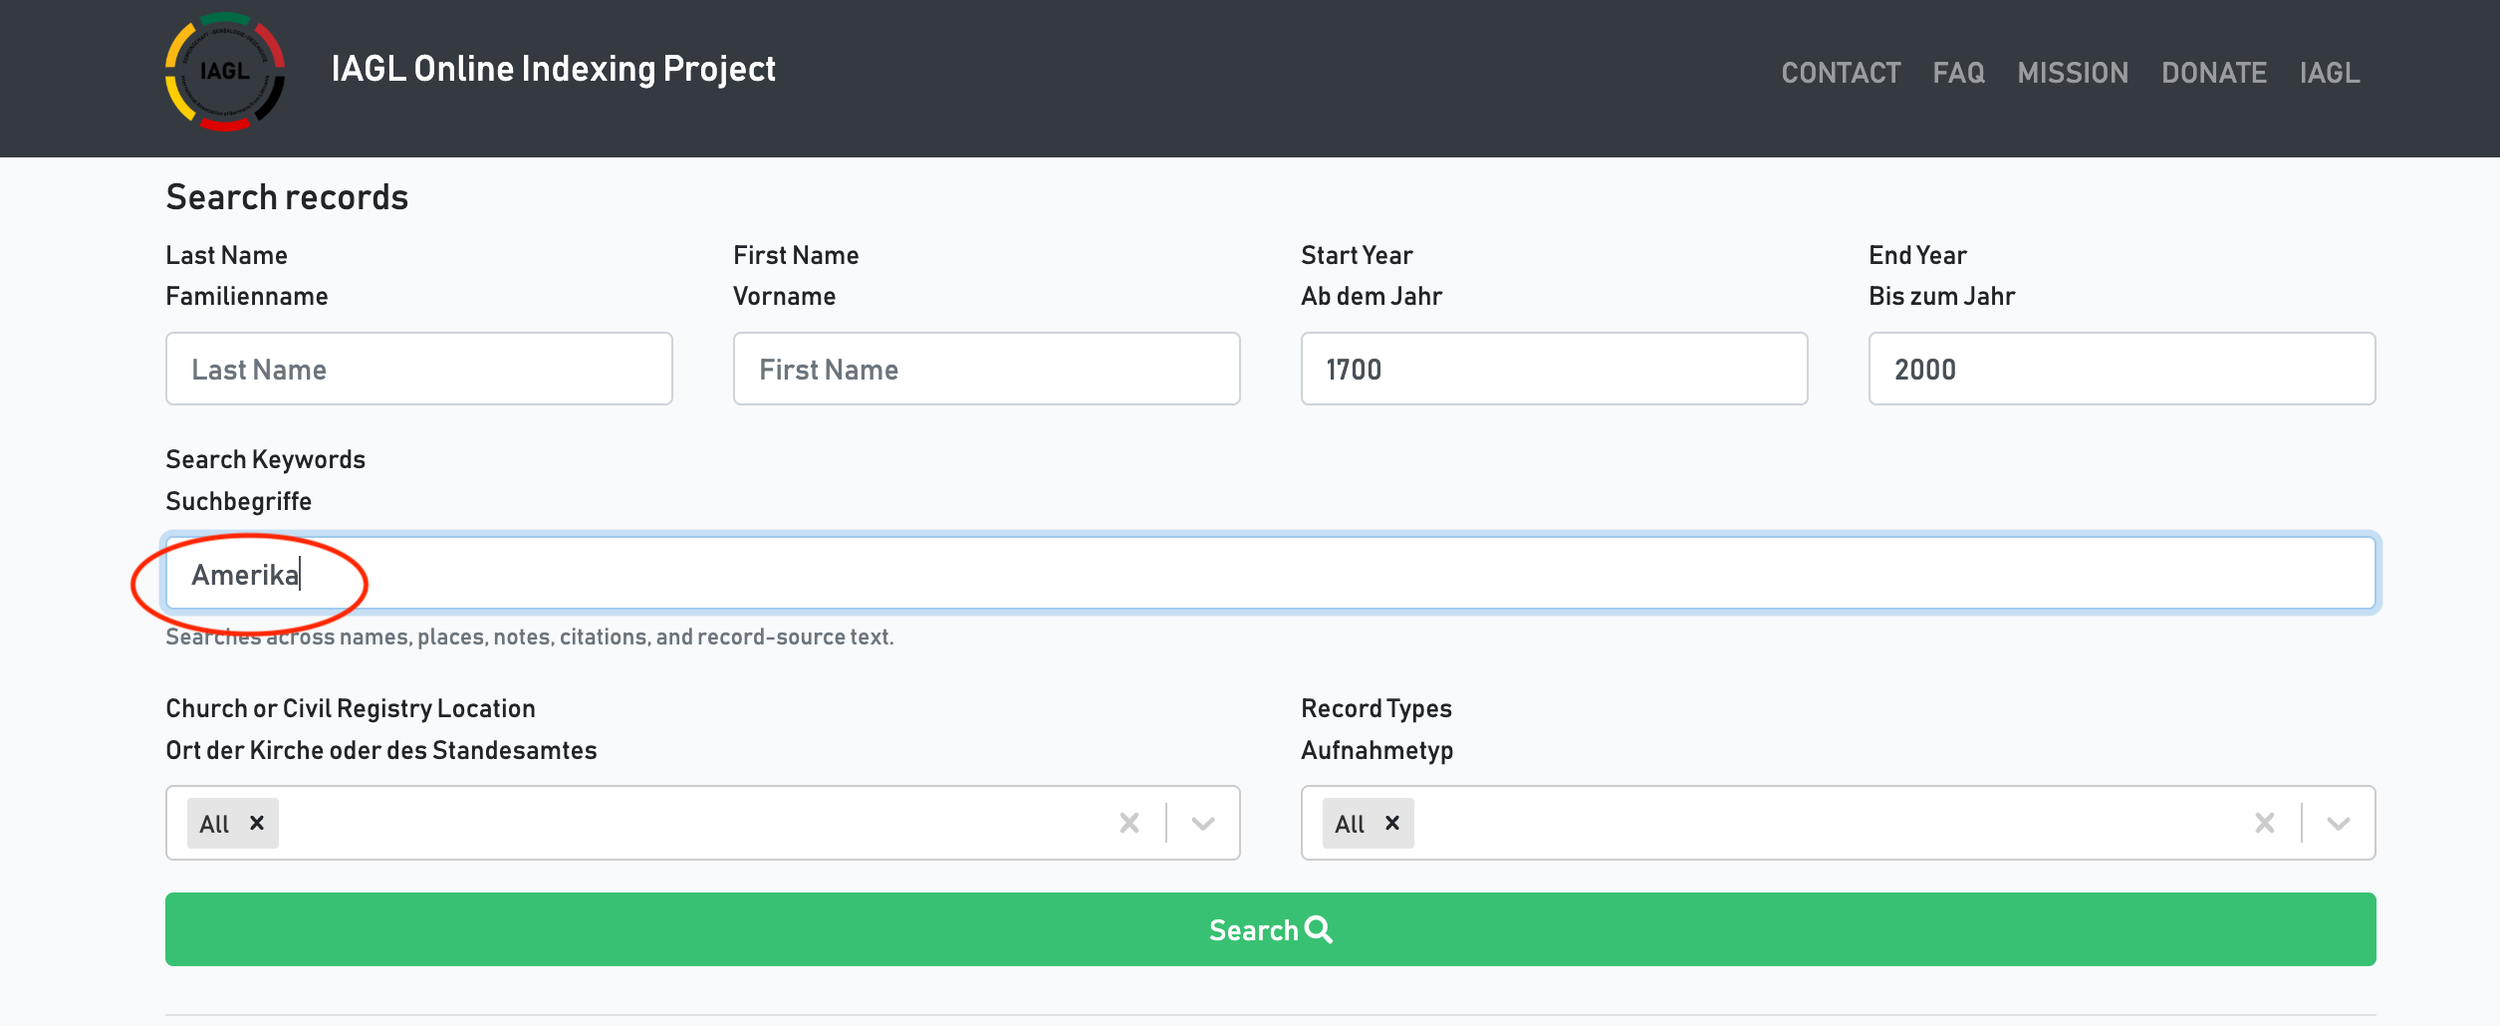Image resolution: width=2500 pixels, height=1026 pixels.
Task: Visit the IAGL nav link
Action: (x=2330, y=73)
